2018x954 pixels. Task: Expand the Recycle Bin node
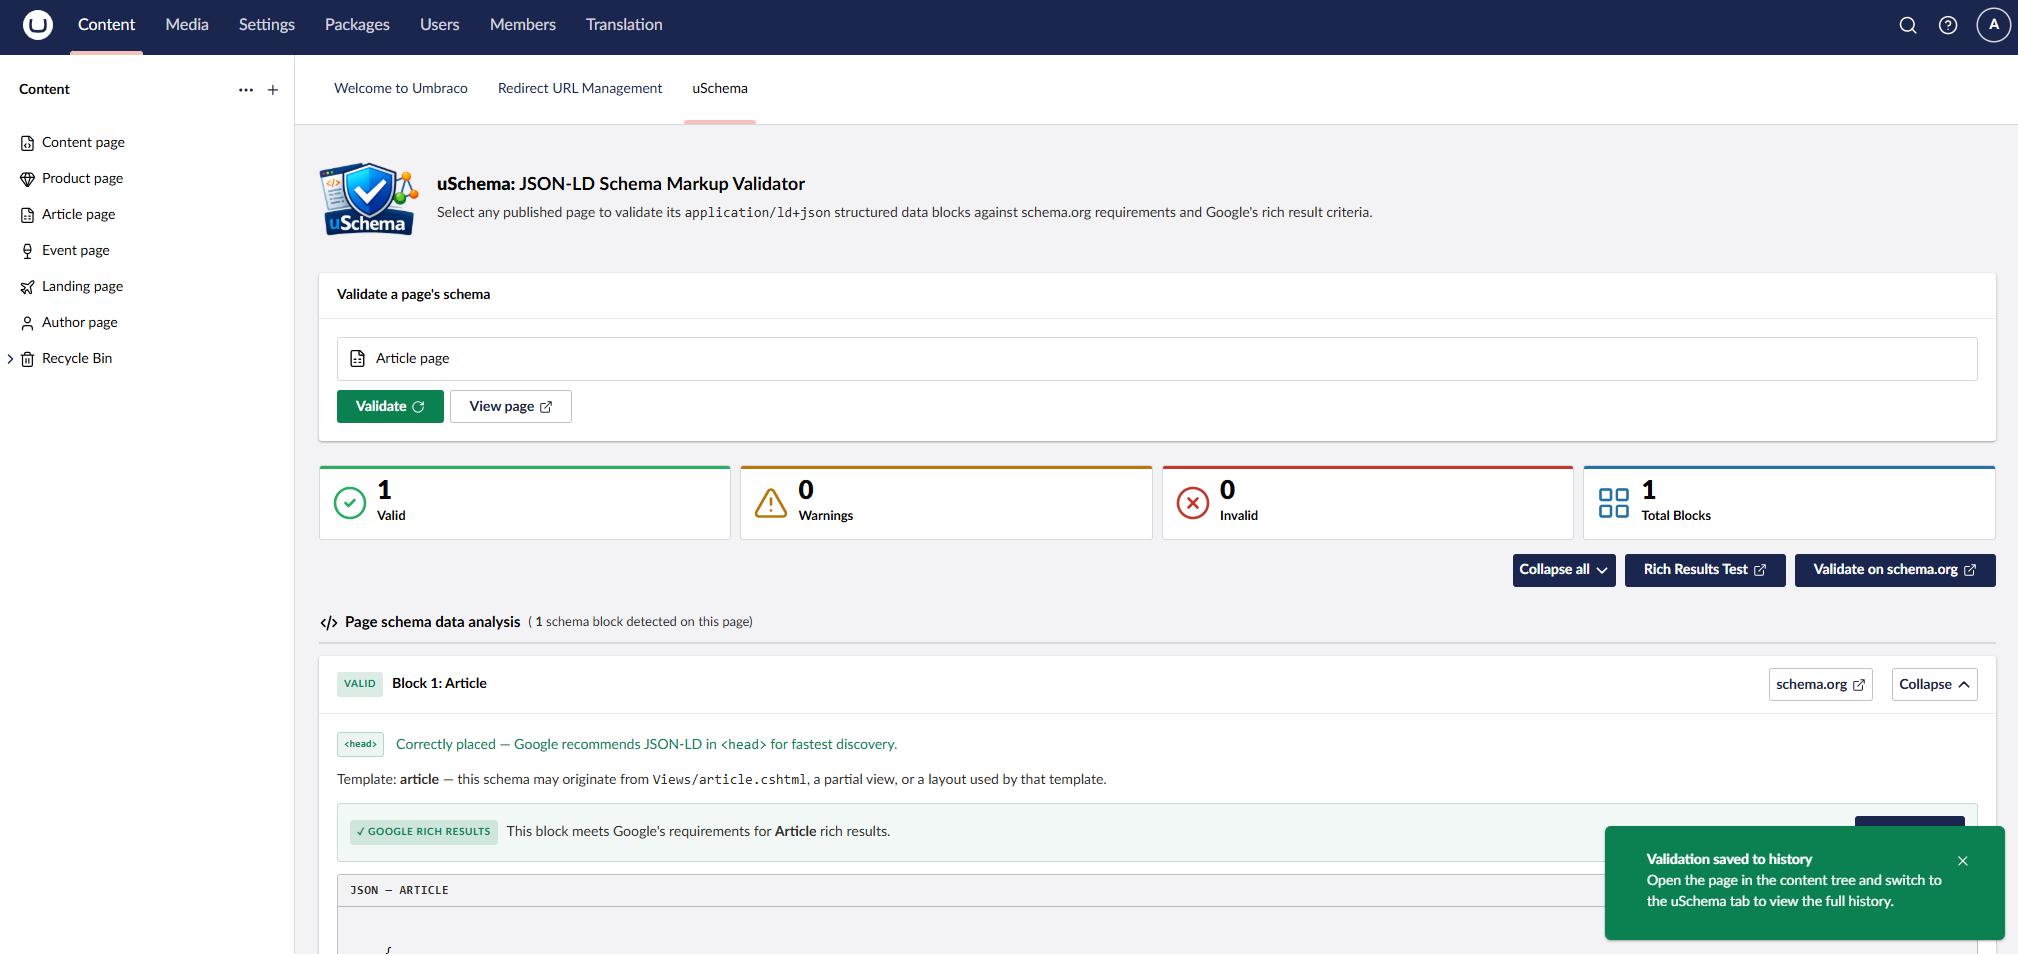click(x=10, y=358)
